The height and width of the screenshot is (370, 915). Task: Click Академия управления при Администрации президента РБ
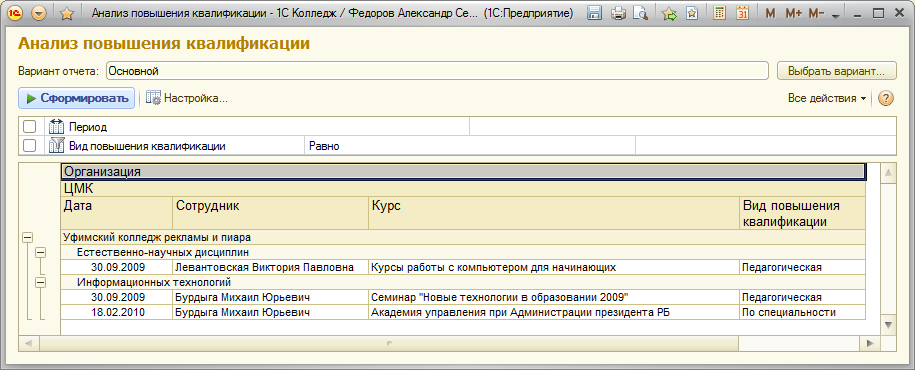[x=554, y=312]
